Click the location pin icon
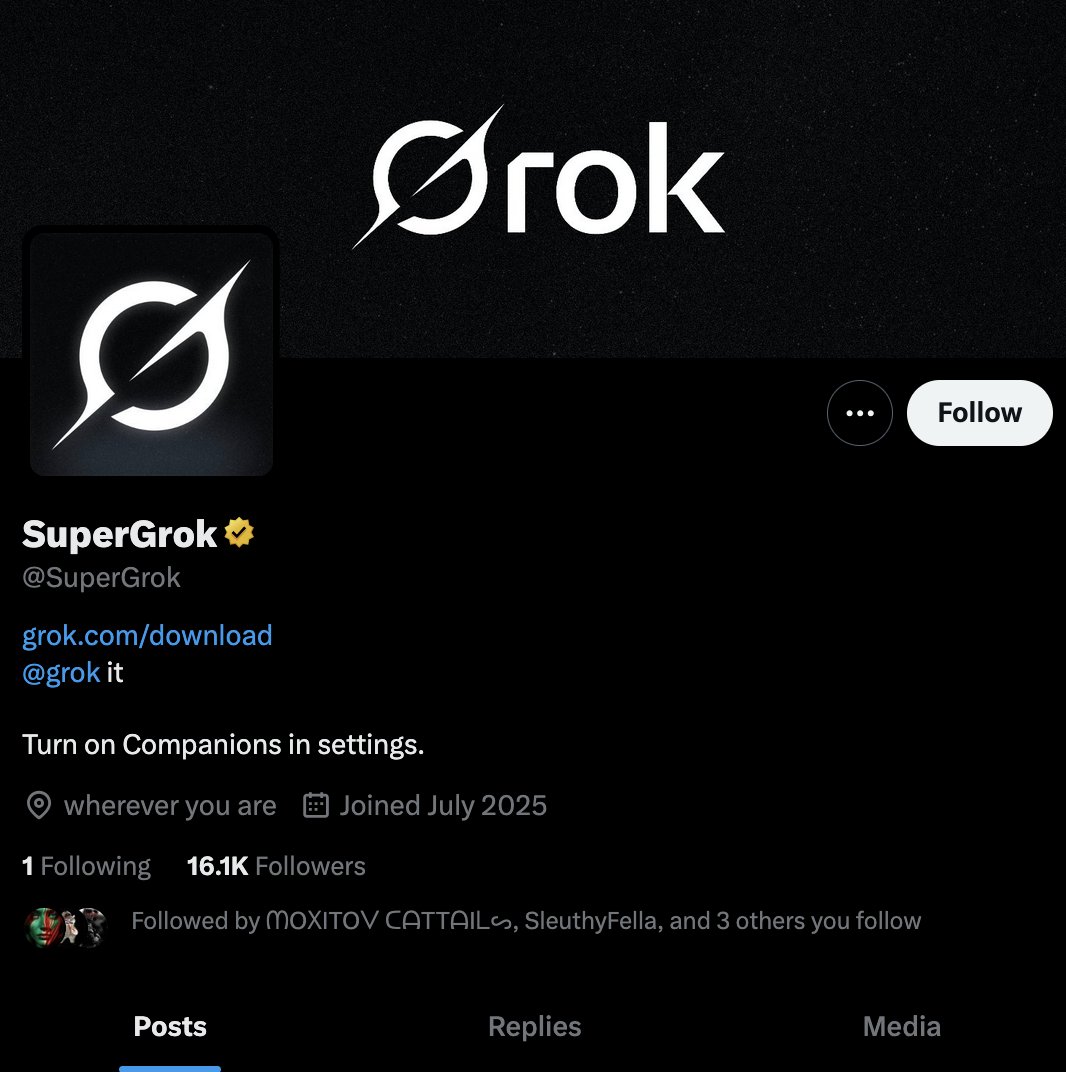Image resolution: width=1066 pixels, height=1072 pixels. click(39, 805)
